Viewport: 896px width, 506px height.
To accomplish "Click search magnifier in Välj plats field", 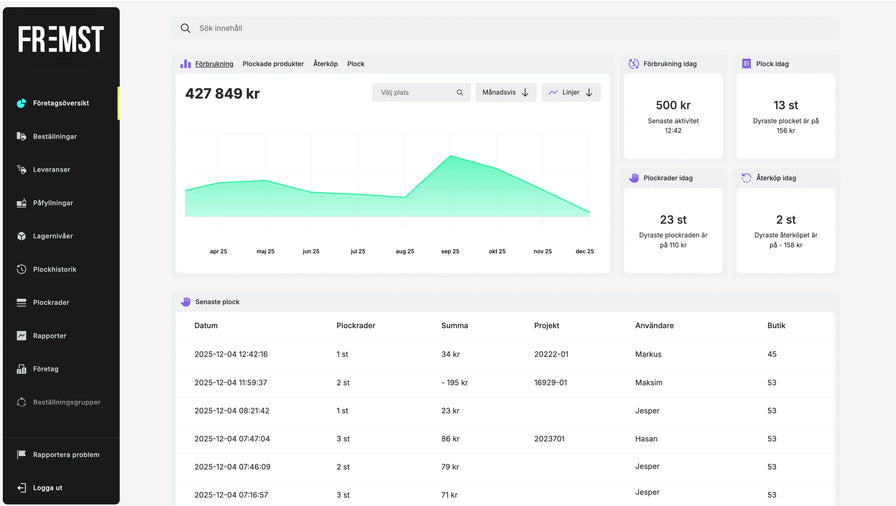I will pyautogui.click(x=460, y=93).
